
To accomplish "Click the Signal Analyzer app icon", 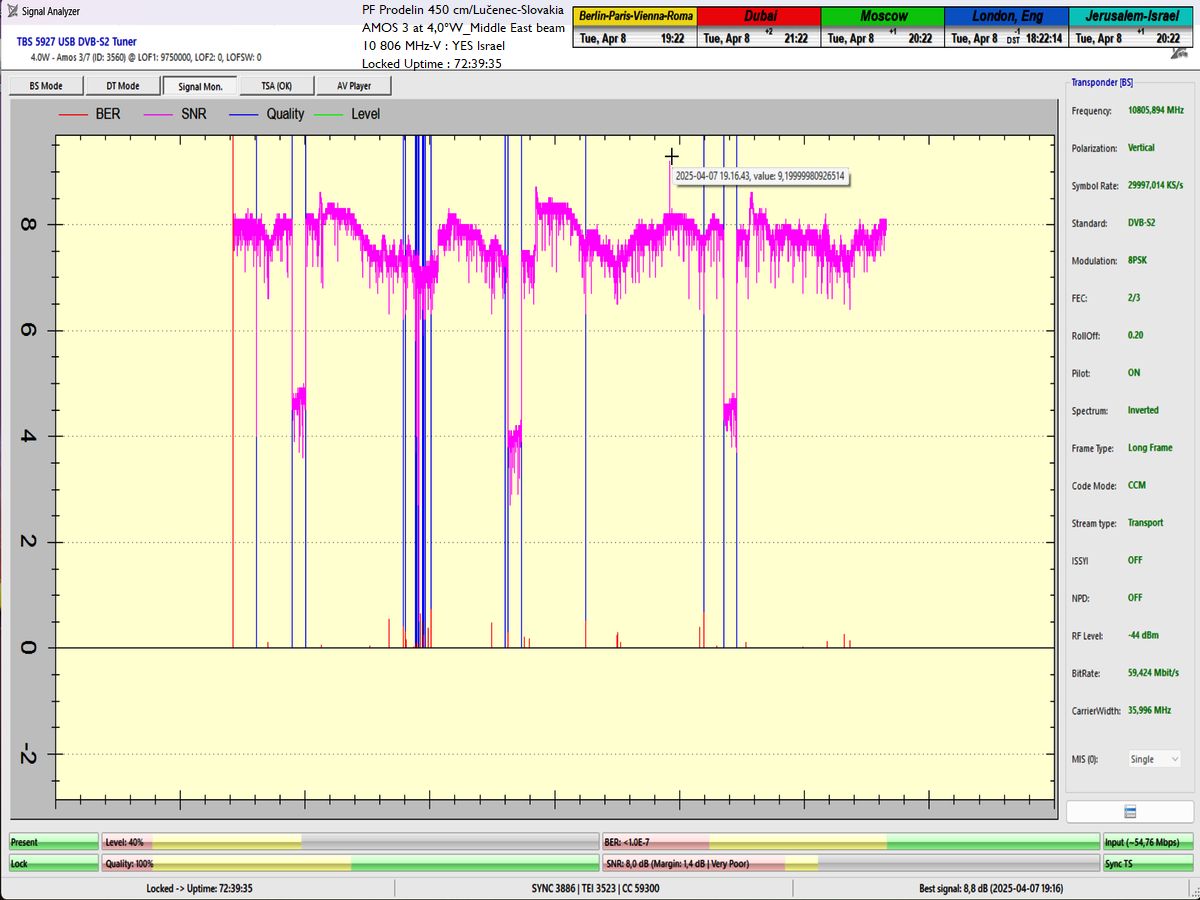I will coord(11,12).
